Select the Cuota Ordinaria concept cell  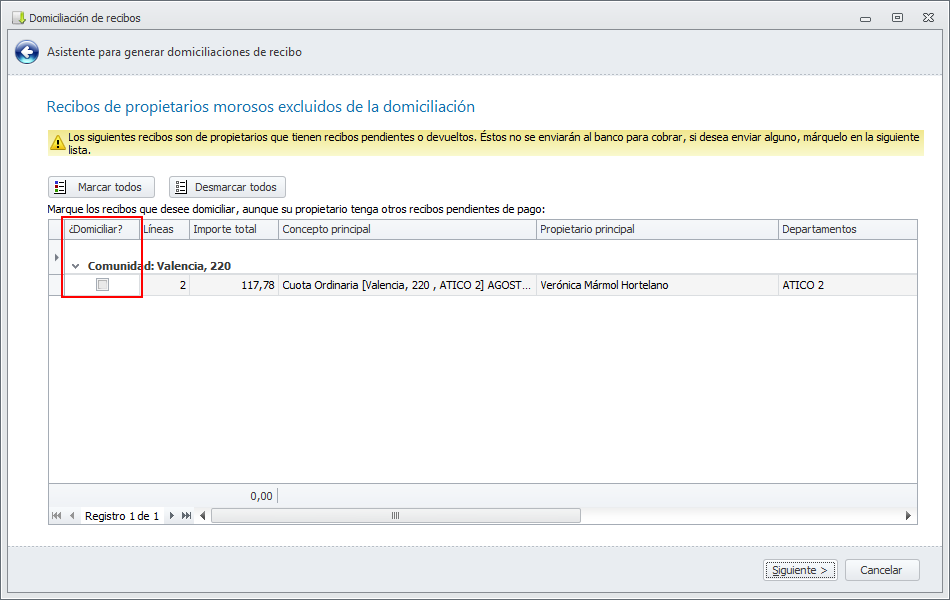(407, 285)
